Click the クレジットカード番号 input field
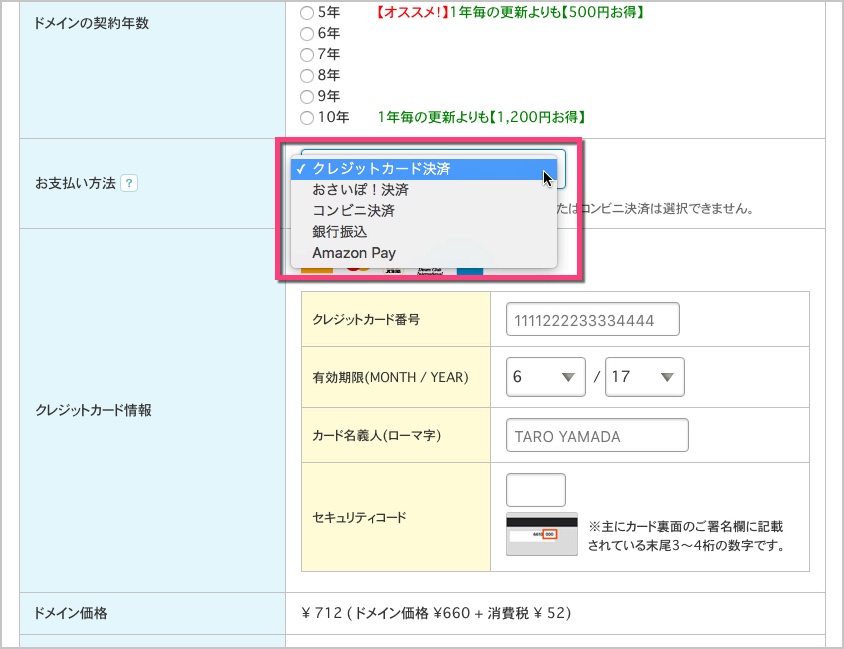Screen dimensions: 844x649 (x=593, y=320)
